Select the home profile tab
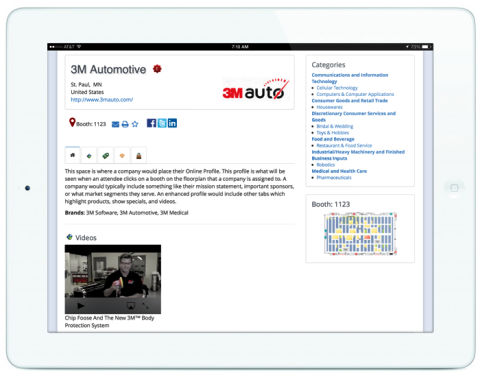Image resolution: width=480 pixels, height=373 pixels. point(73,155)
